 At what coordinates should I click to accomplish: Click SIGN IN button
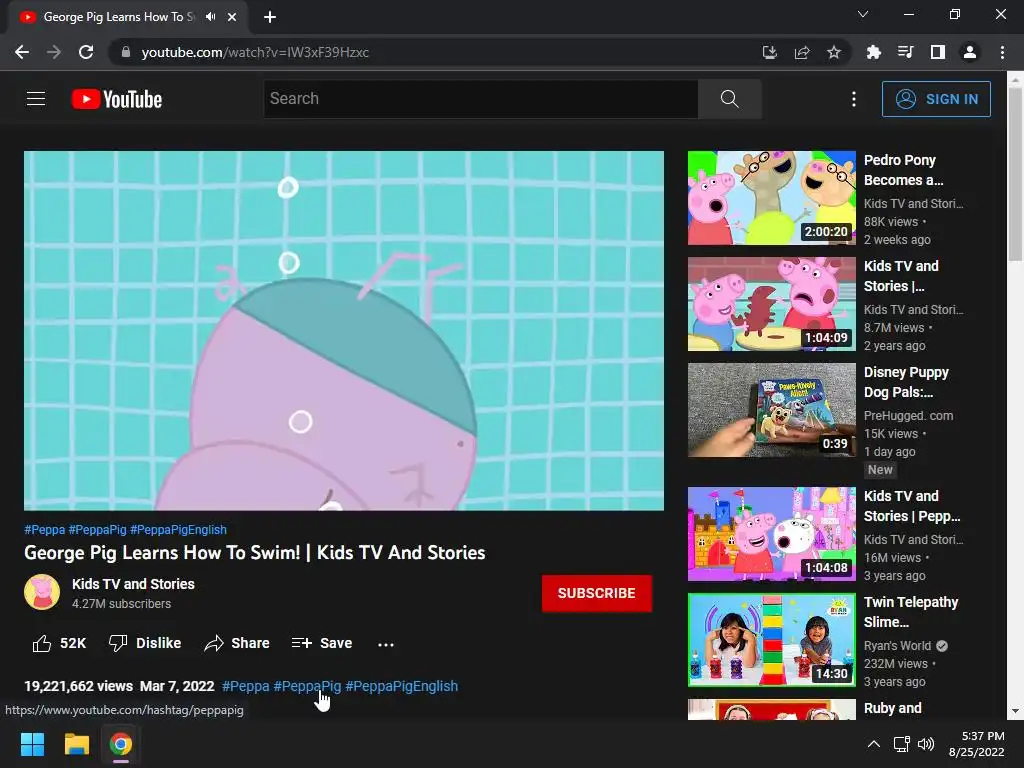936,99
